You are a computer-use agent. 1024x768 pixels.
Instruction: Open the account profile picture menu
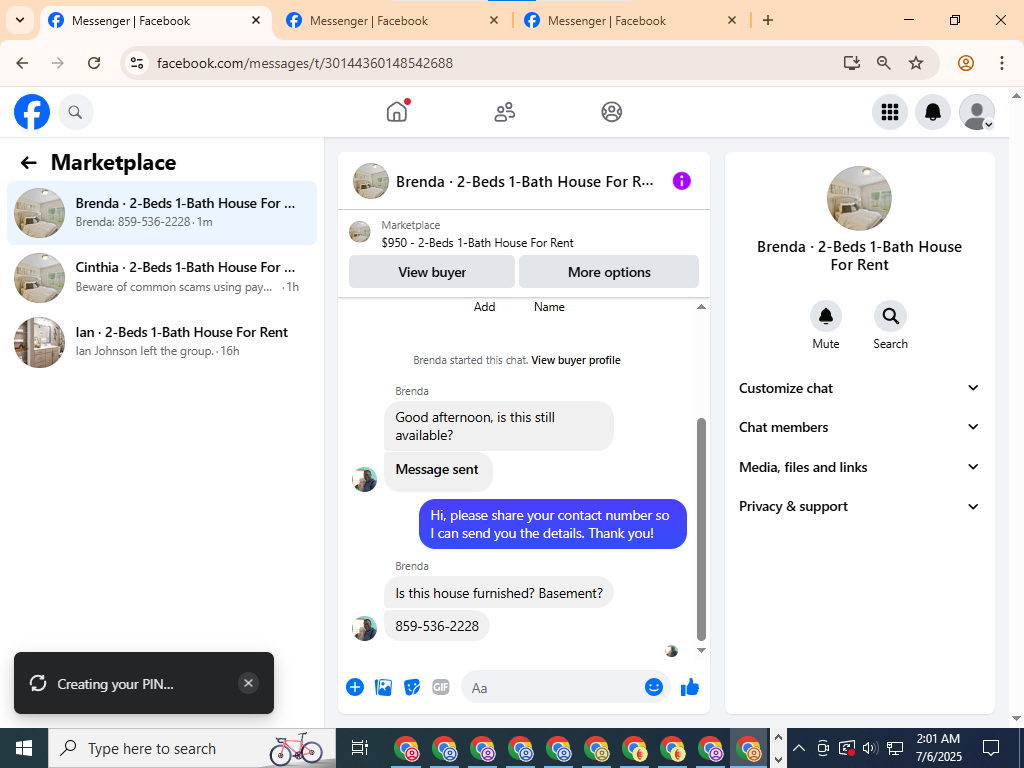976,112
